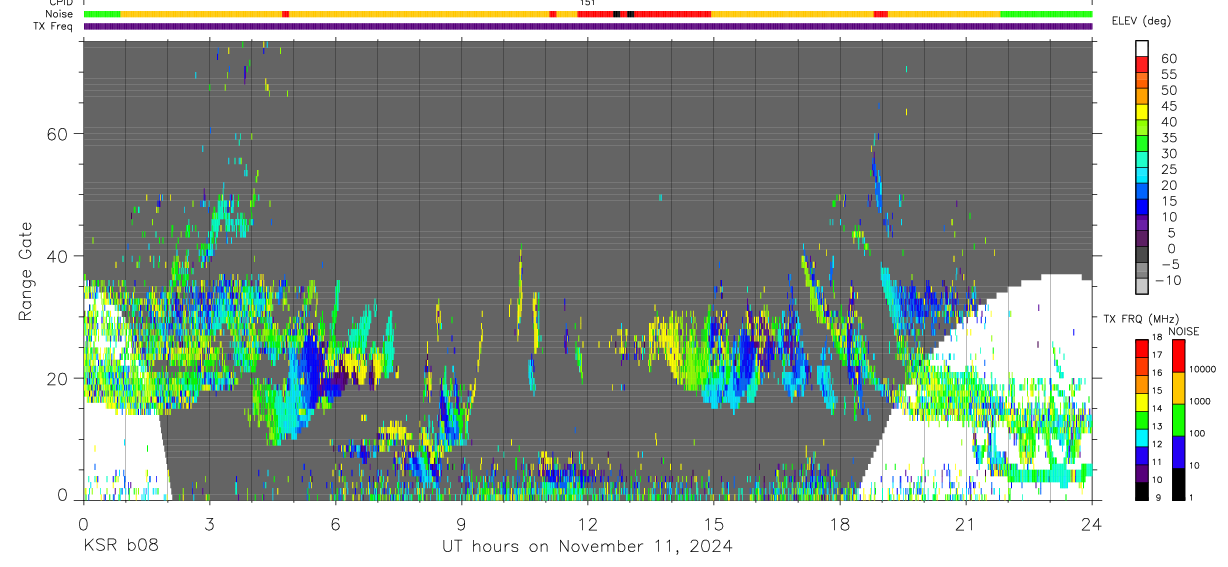Select the 3 hour tick on time axis

tap(210, 524)
